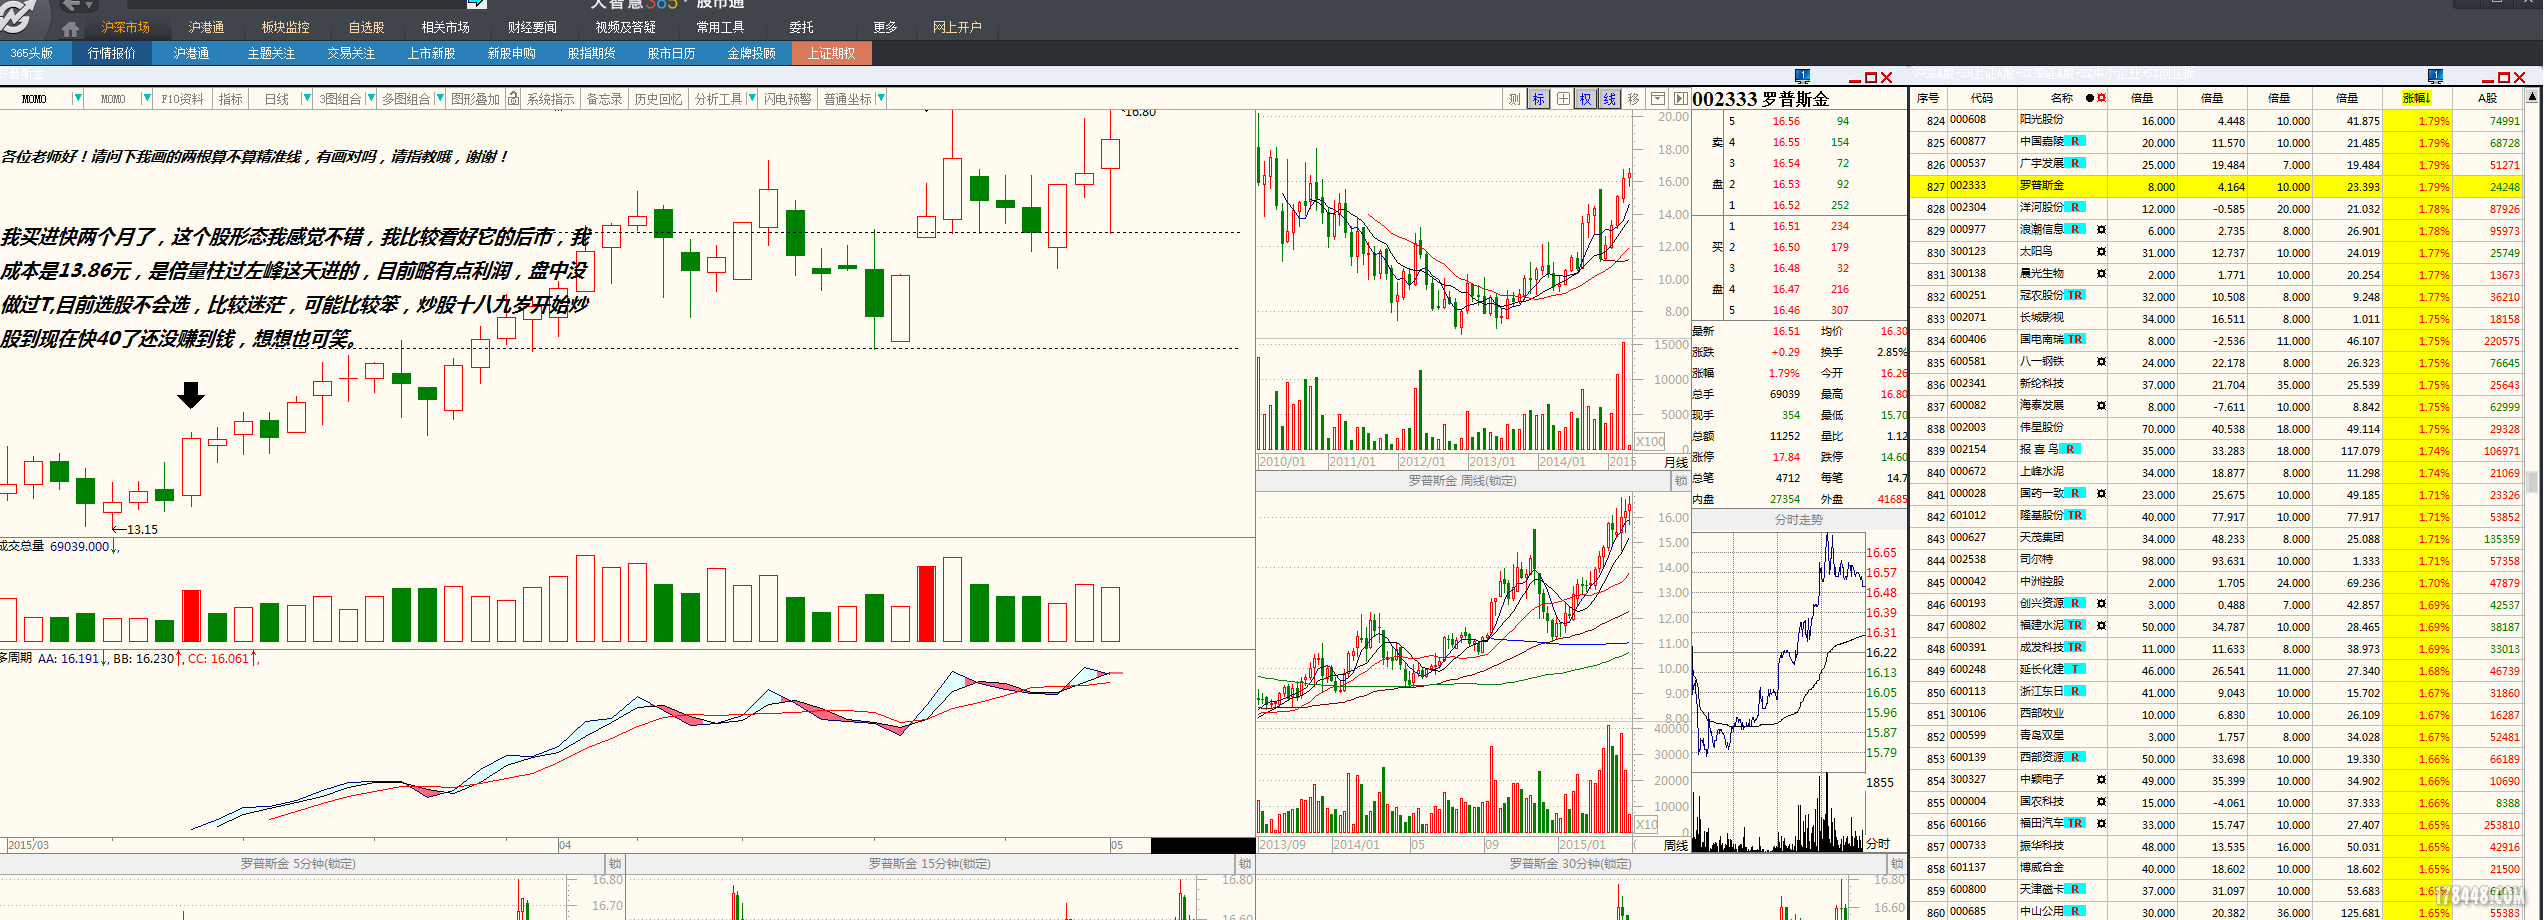Toggle the 标 marker button
The height and width of the screenshot is (920, 2547).
coord(1538,99)
